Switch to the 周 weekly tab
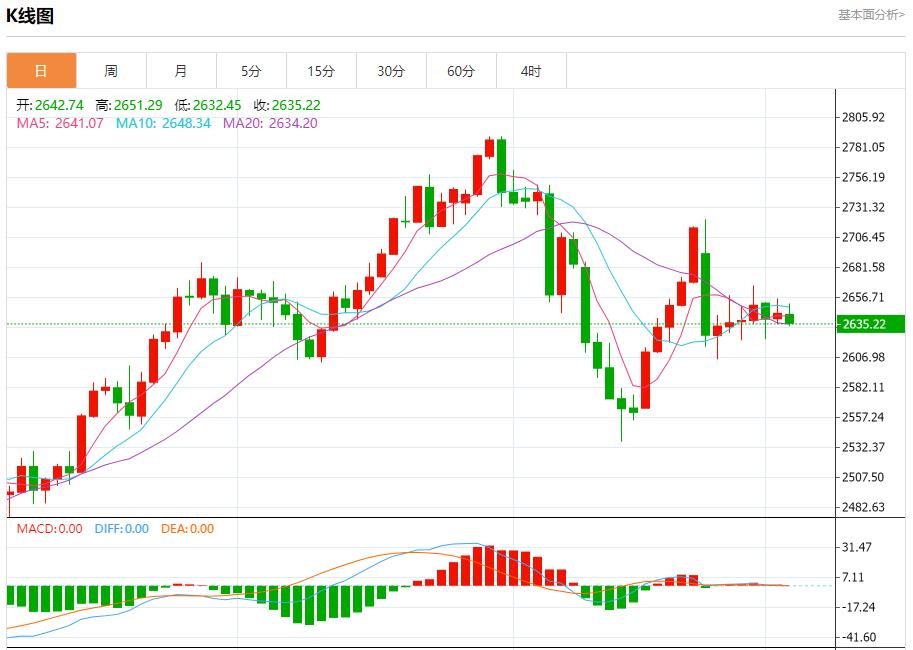 click(111, 71)
